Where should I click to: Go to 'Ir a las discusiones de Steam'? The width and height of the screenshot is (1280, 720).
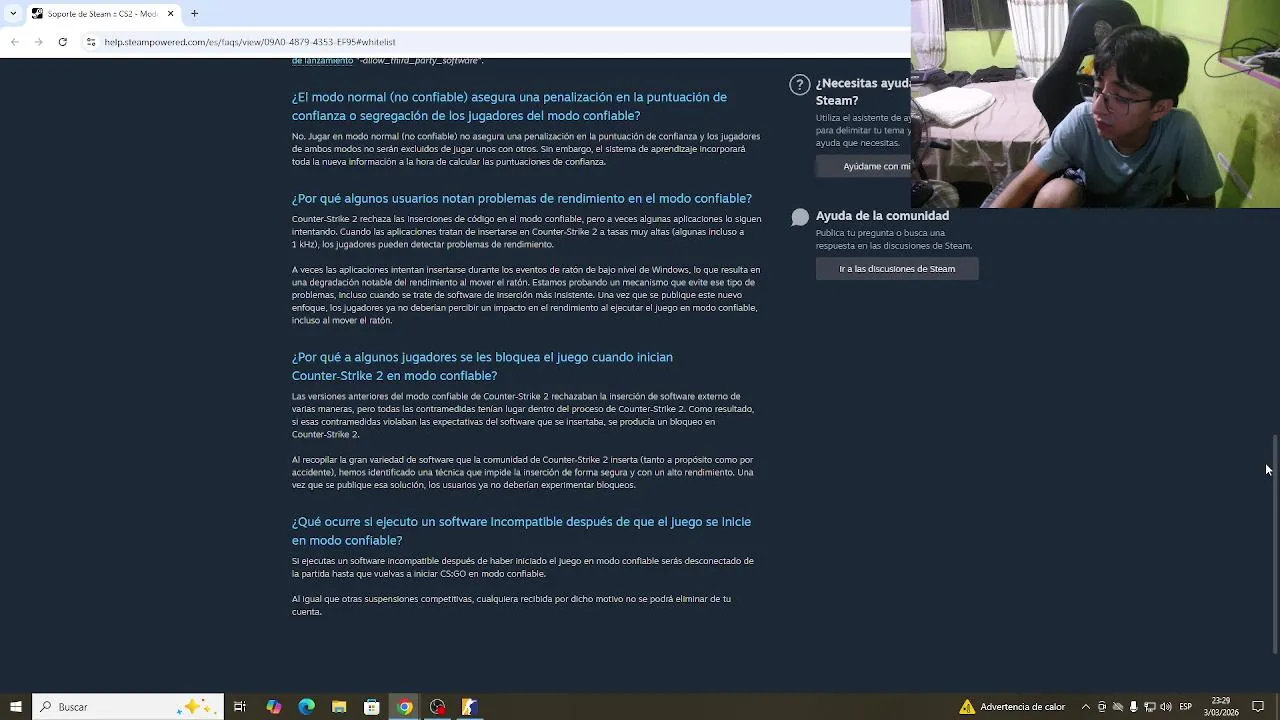[897, 268]
